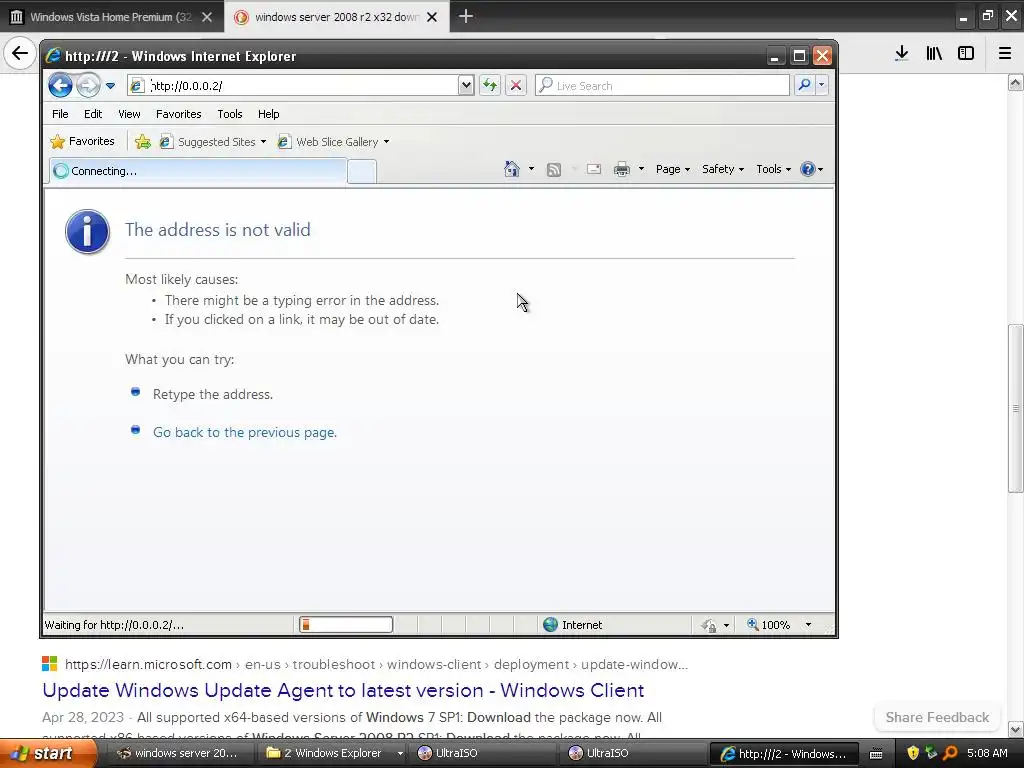Open the View menu
The height and width of the screenshot is (768, 1024).
pos(129,114)
